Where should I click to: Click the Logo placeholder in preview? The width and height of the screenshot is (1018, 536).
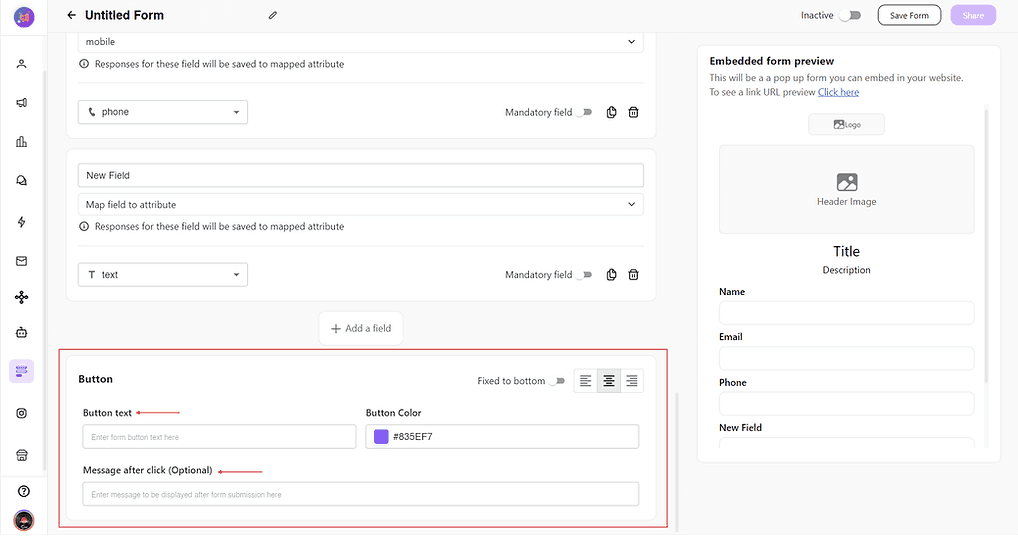click(x=847, y=124)
